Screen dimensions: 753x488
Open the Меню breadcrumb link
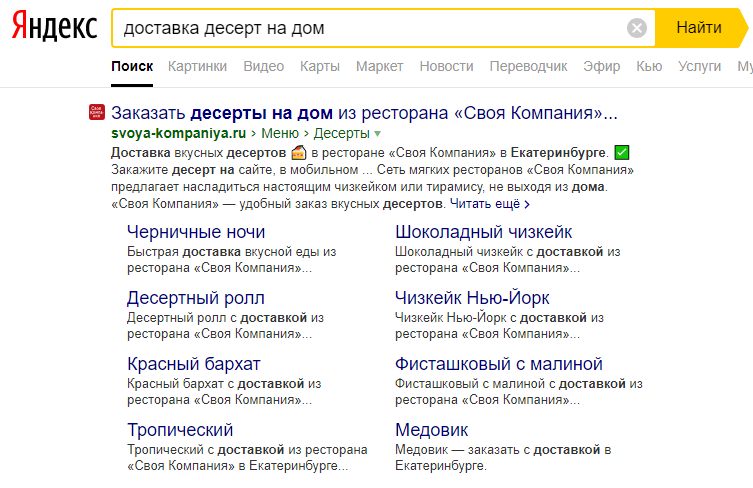coord(280,133)
